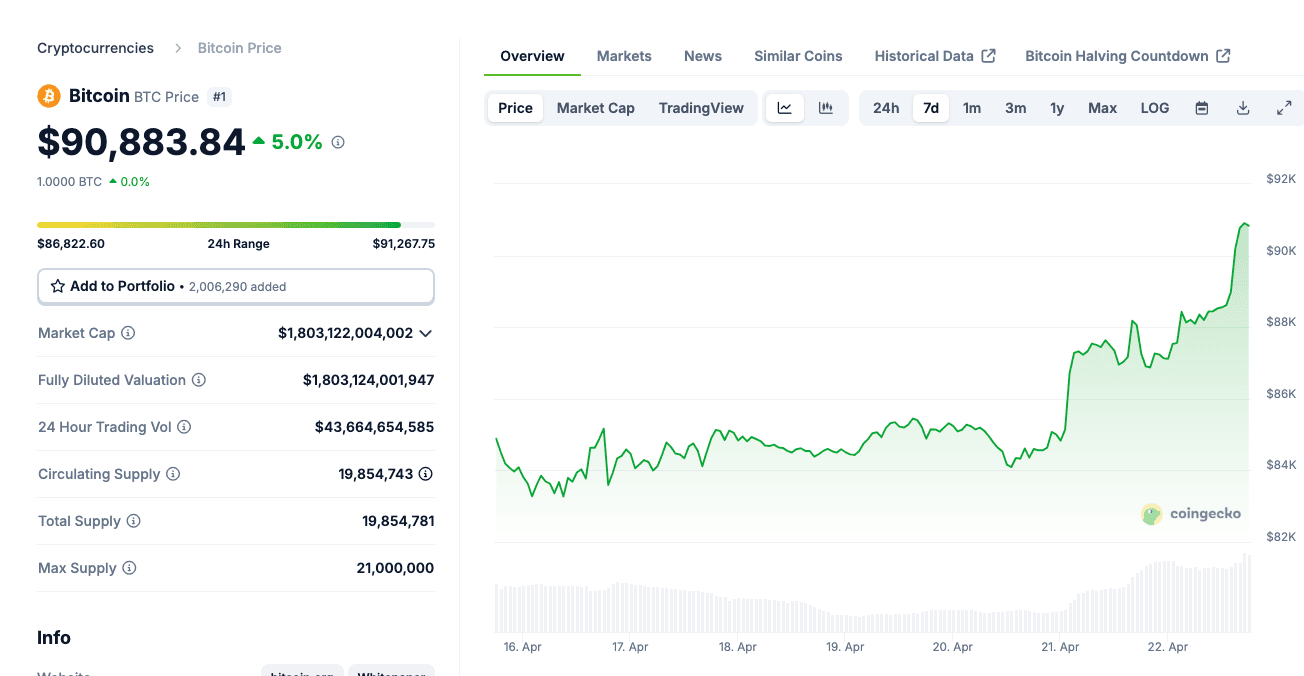Set chart range to 1m
Screen dimensions: 1304x676
click(972, 108)
